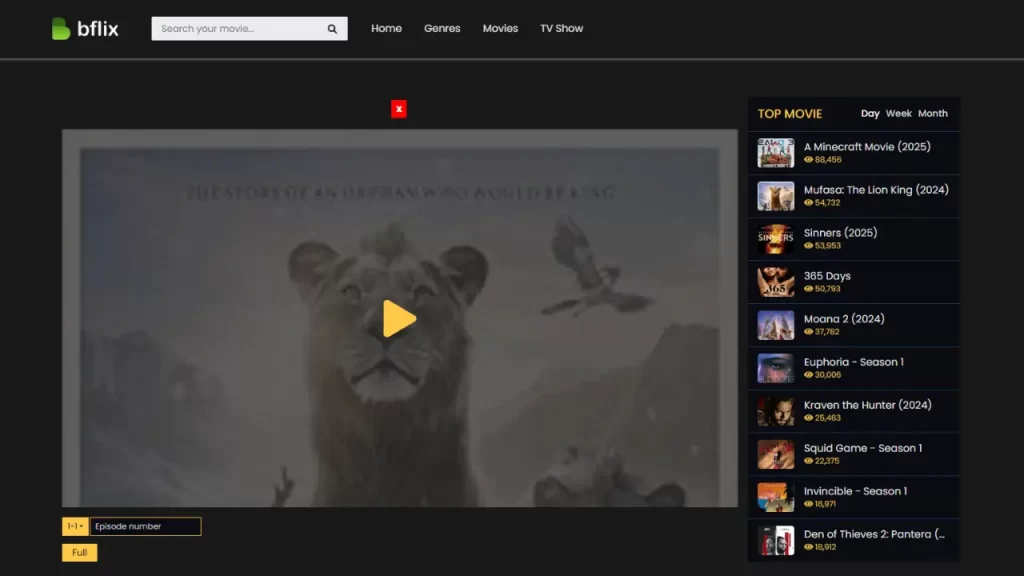Click Euphoria poster thumbnail
The height and width of the screenshot is (576, 1024).
point(776,368)
